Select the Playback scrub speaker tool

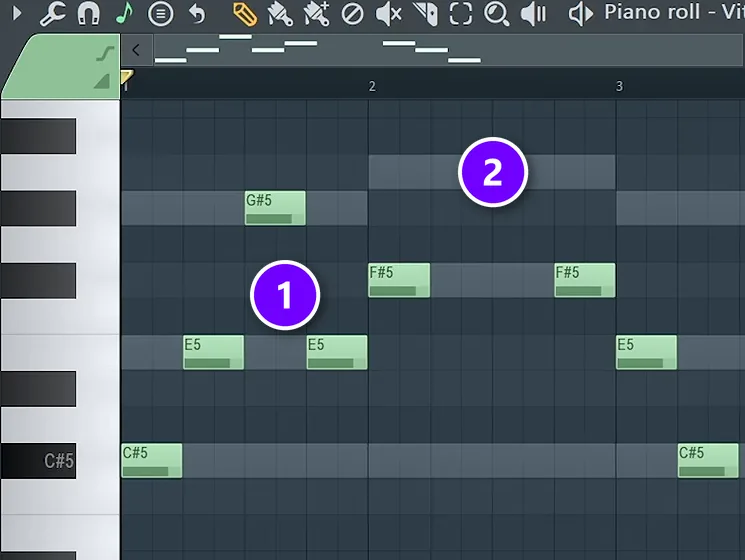[x=533, y=14]
